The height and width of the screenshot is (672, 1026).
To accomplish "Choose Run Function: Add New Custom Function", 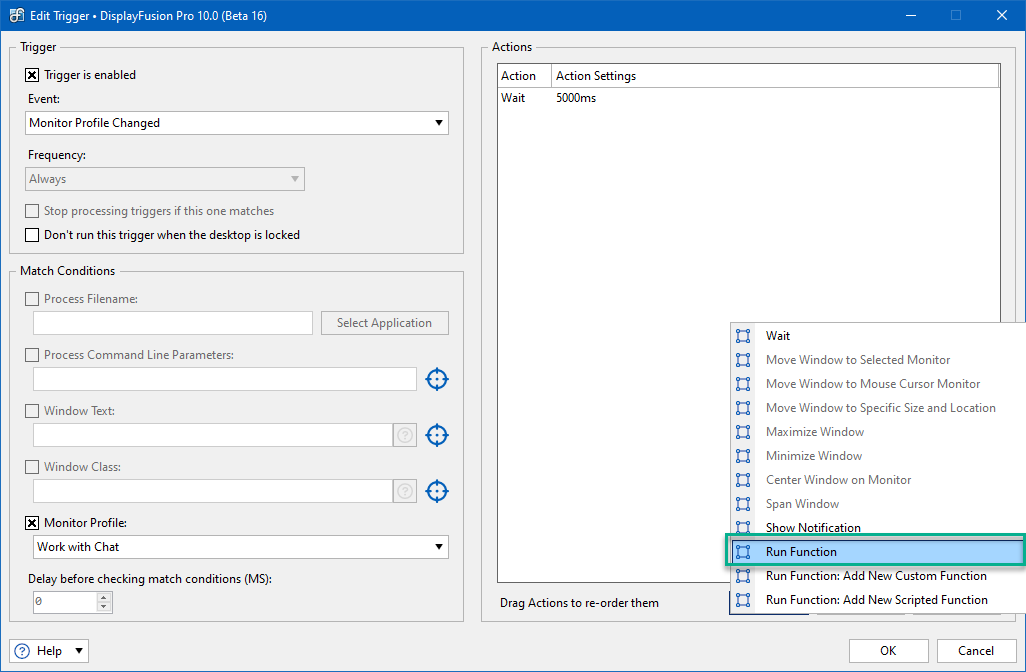I will point(877,576).
